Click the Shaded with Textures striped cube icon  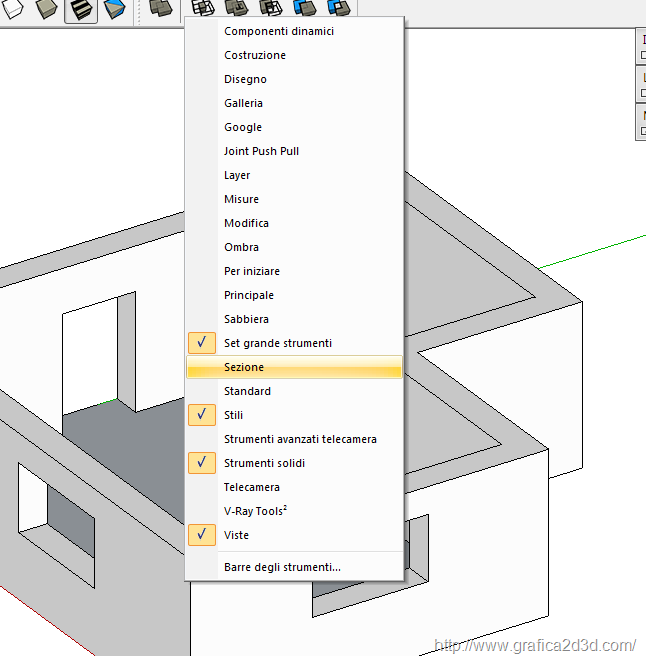point(81,10)
